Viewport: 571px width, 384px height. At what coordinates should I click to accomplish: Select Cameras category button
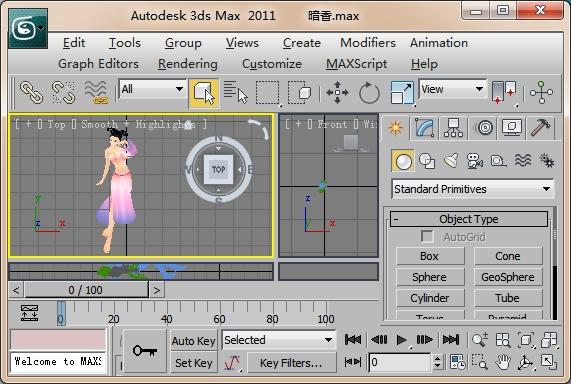pyautogui.click(x=474, y=161)
